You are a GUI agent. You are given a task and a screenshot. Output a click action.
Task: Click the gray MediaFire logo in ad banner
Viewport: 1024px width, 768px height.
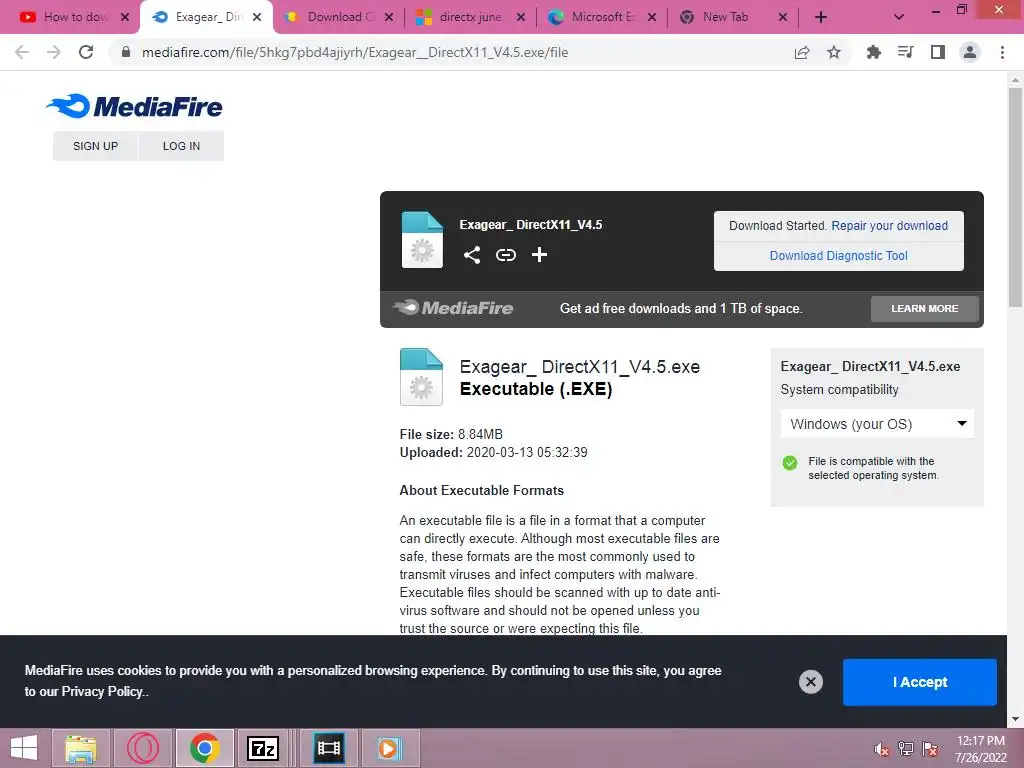[453, 308]
